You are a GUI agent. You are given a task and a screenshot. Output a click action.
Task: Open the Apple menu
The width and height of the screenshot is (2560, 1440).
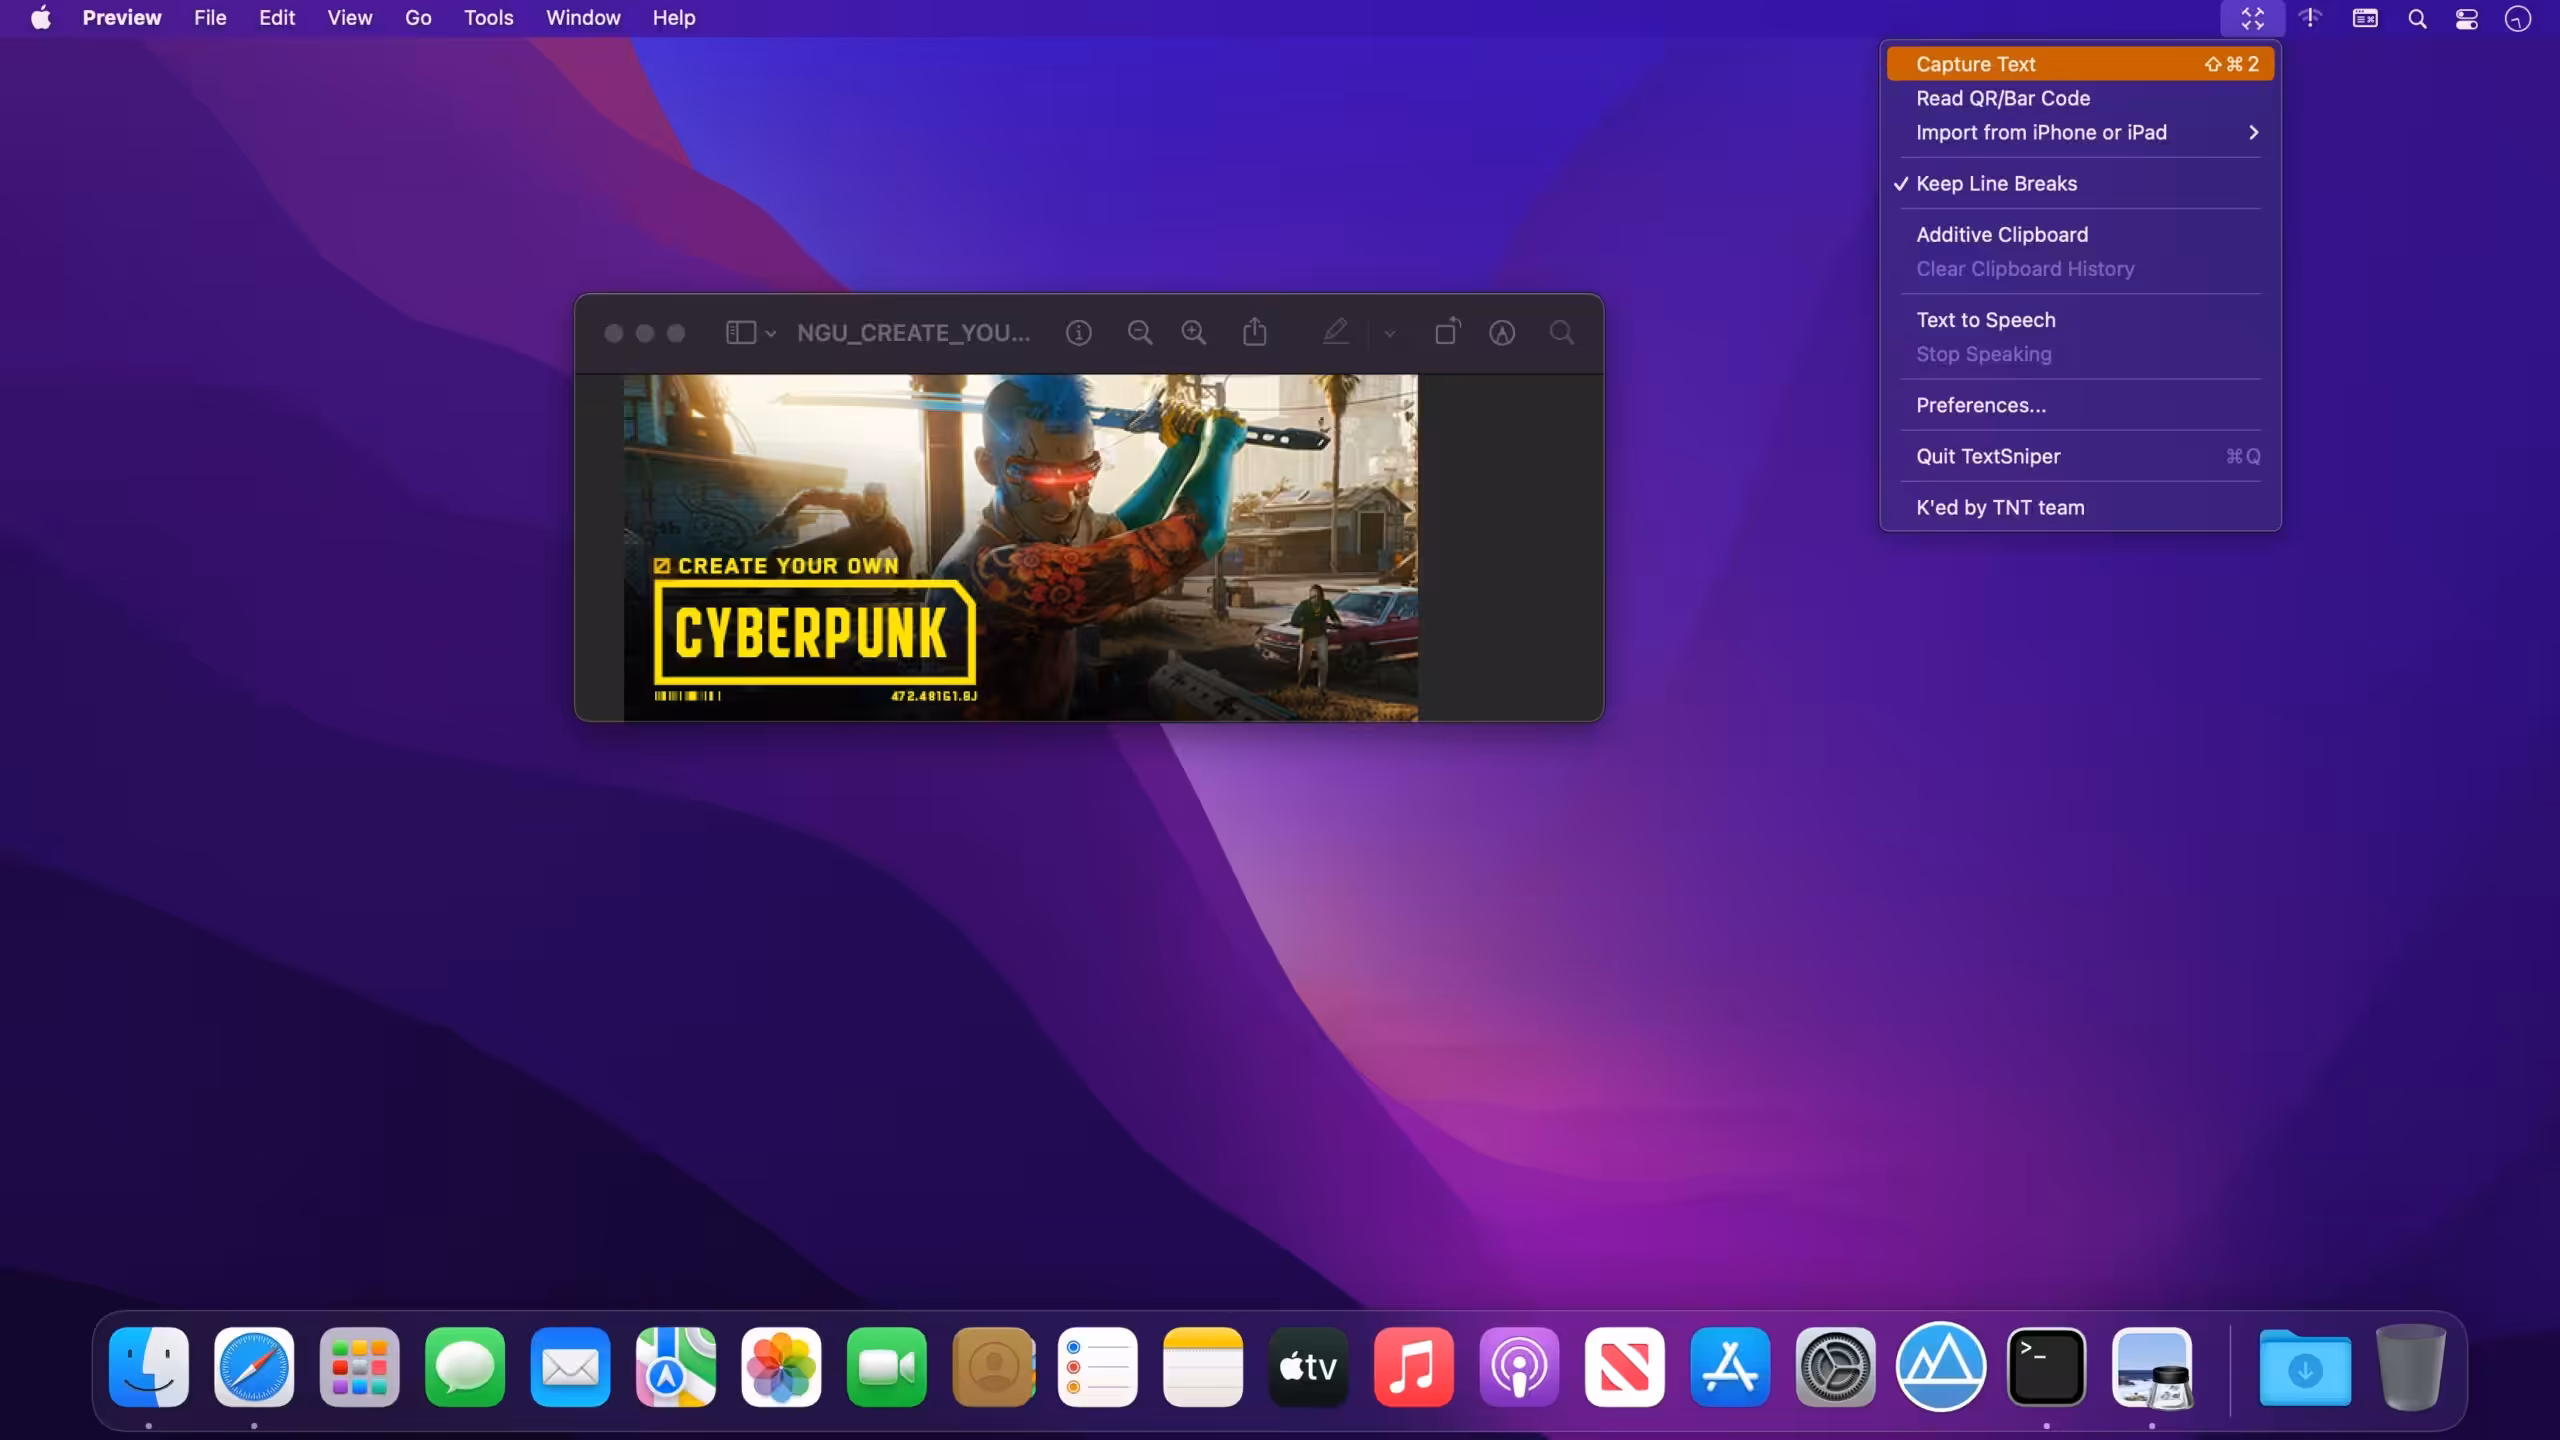point(41,18)
